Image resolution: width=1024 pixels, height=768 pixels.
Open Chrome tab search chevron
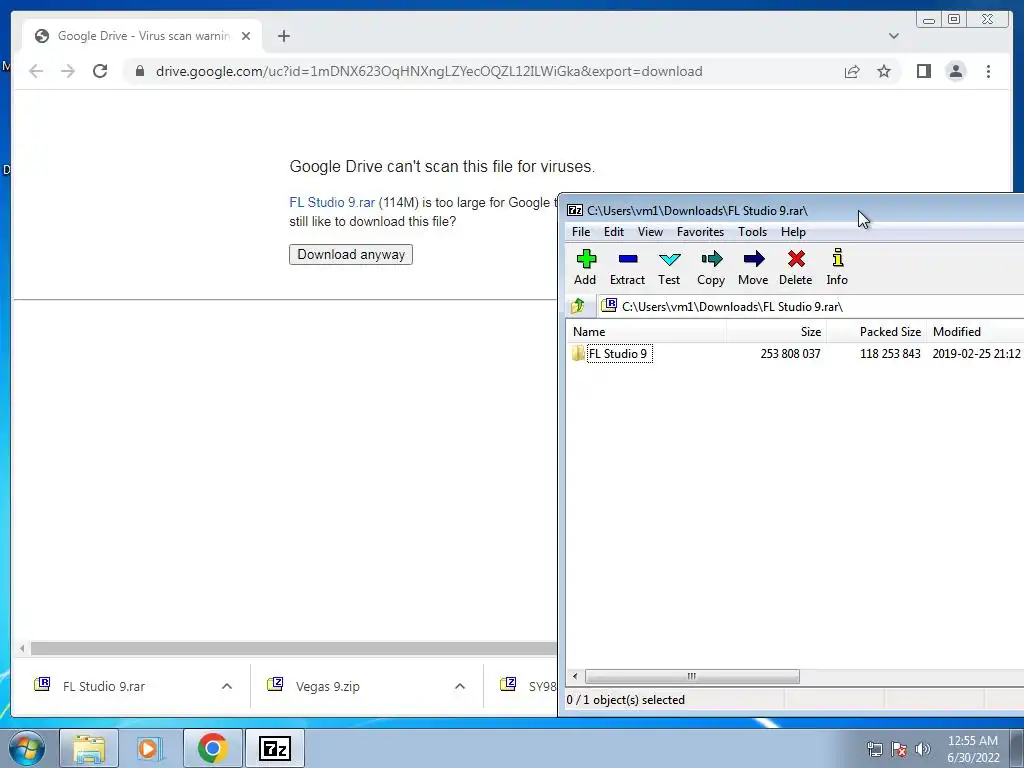(893, 36)
